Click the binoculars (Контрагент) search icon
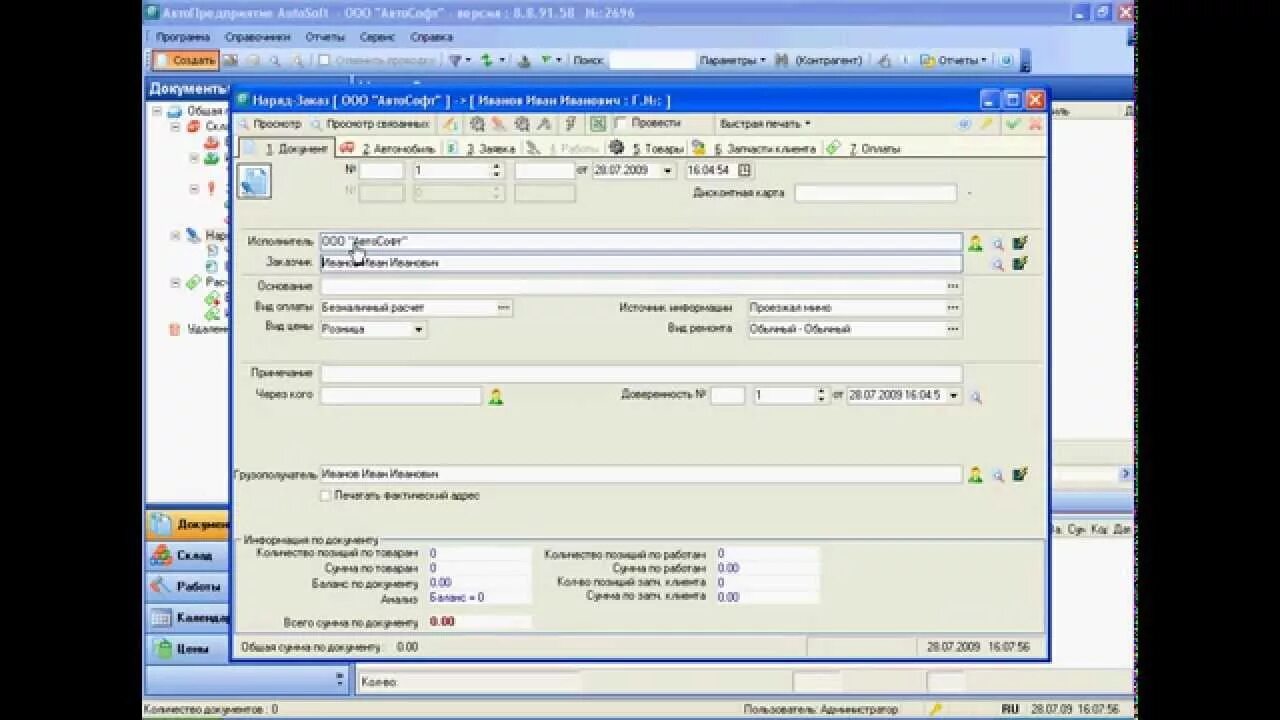The width and height of the screenshot is (1280, 720). click(x=782, y=60)
